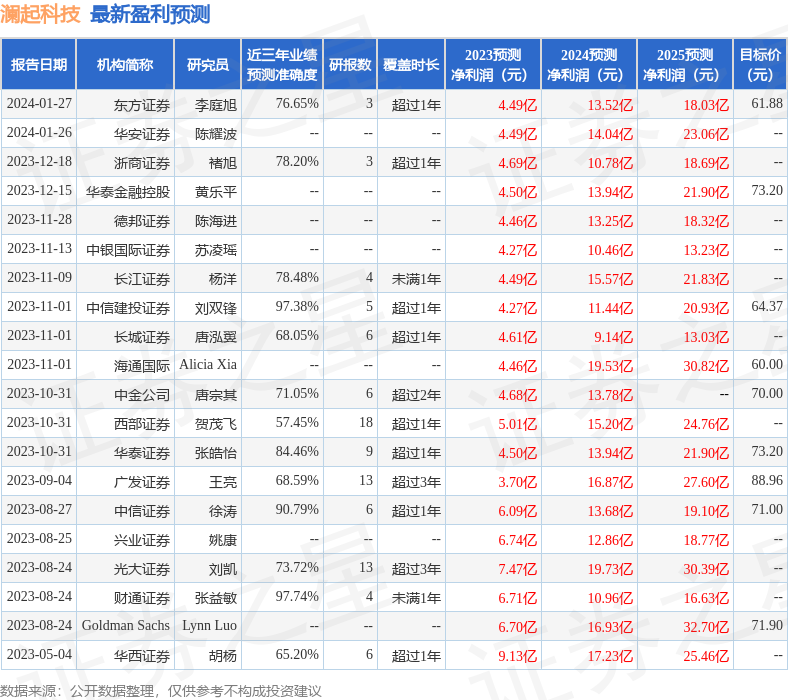Screen dimensions: 788x700
Task: Select 2023 forecast 7.47亿
Action: (x=518, y=569)
